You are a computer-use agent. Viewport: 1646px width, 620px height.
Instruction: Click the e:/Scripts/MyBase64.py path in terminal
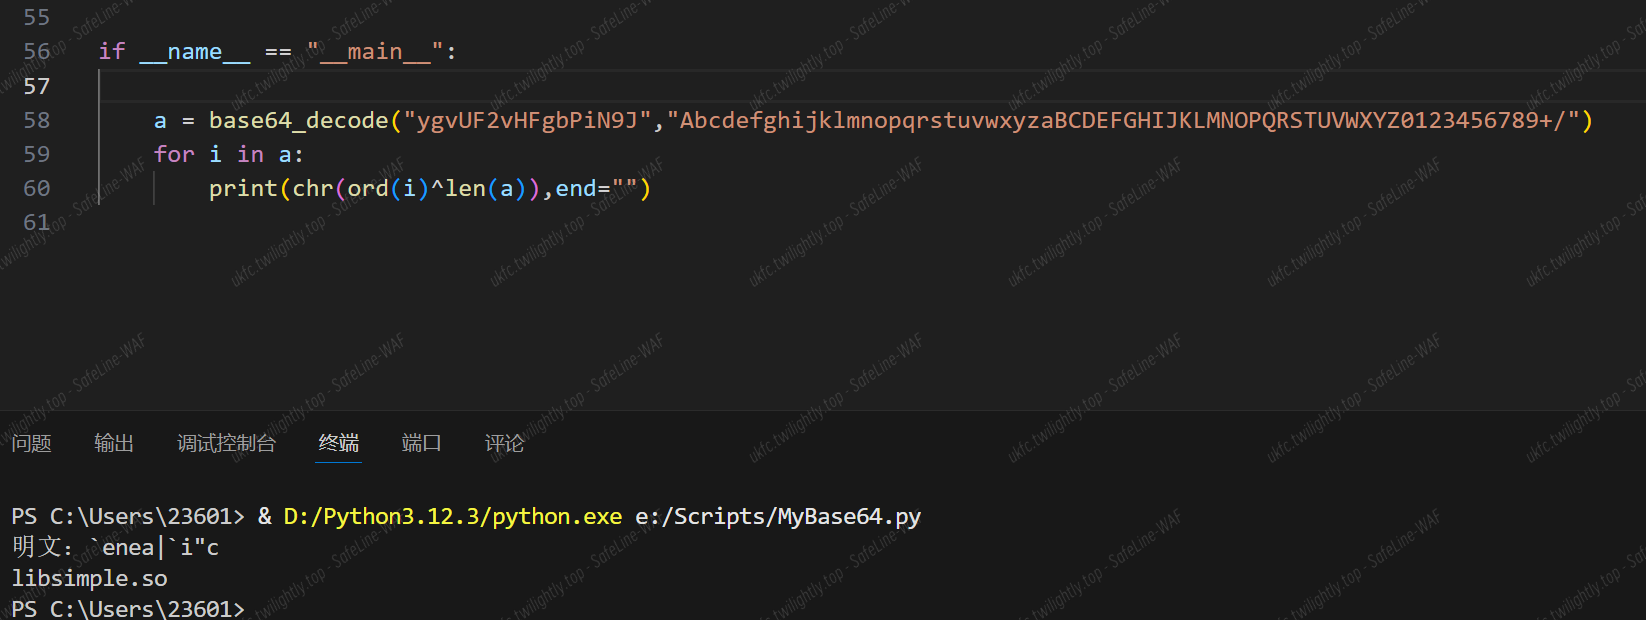(778, 516)
